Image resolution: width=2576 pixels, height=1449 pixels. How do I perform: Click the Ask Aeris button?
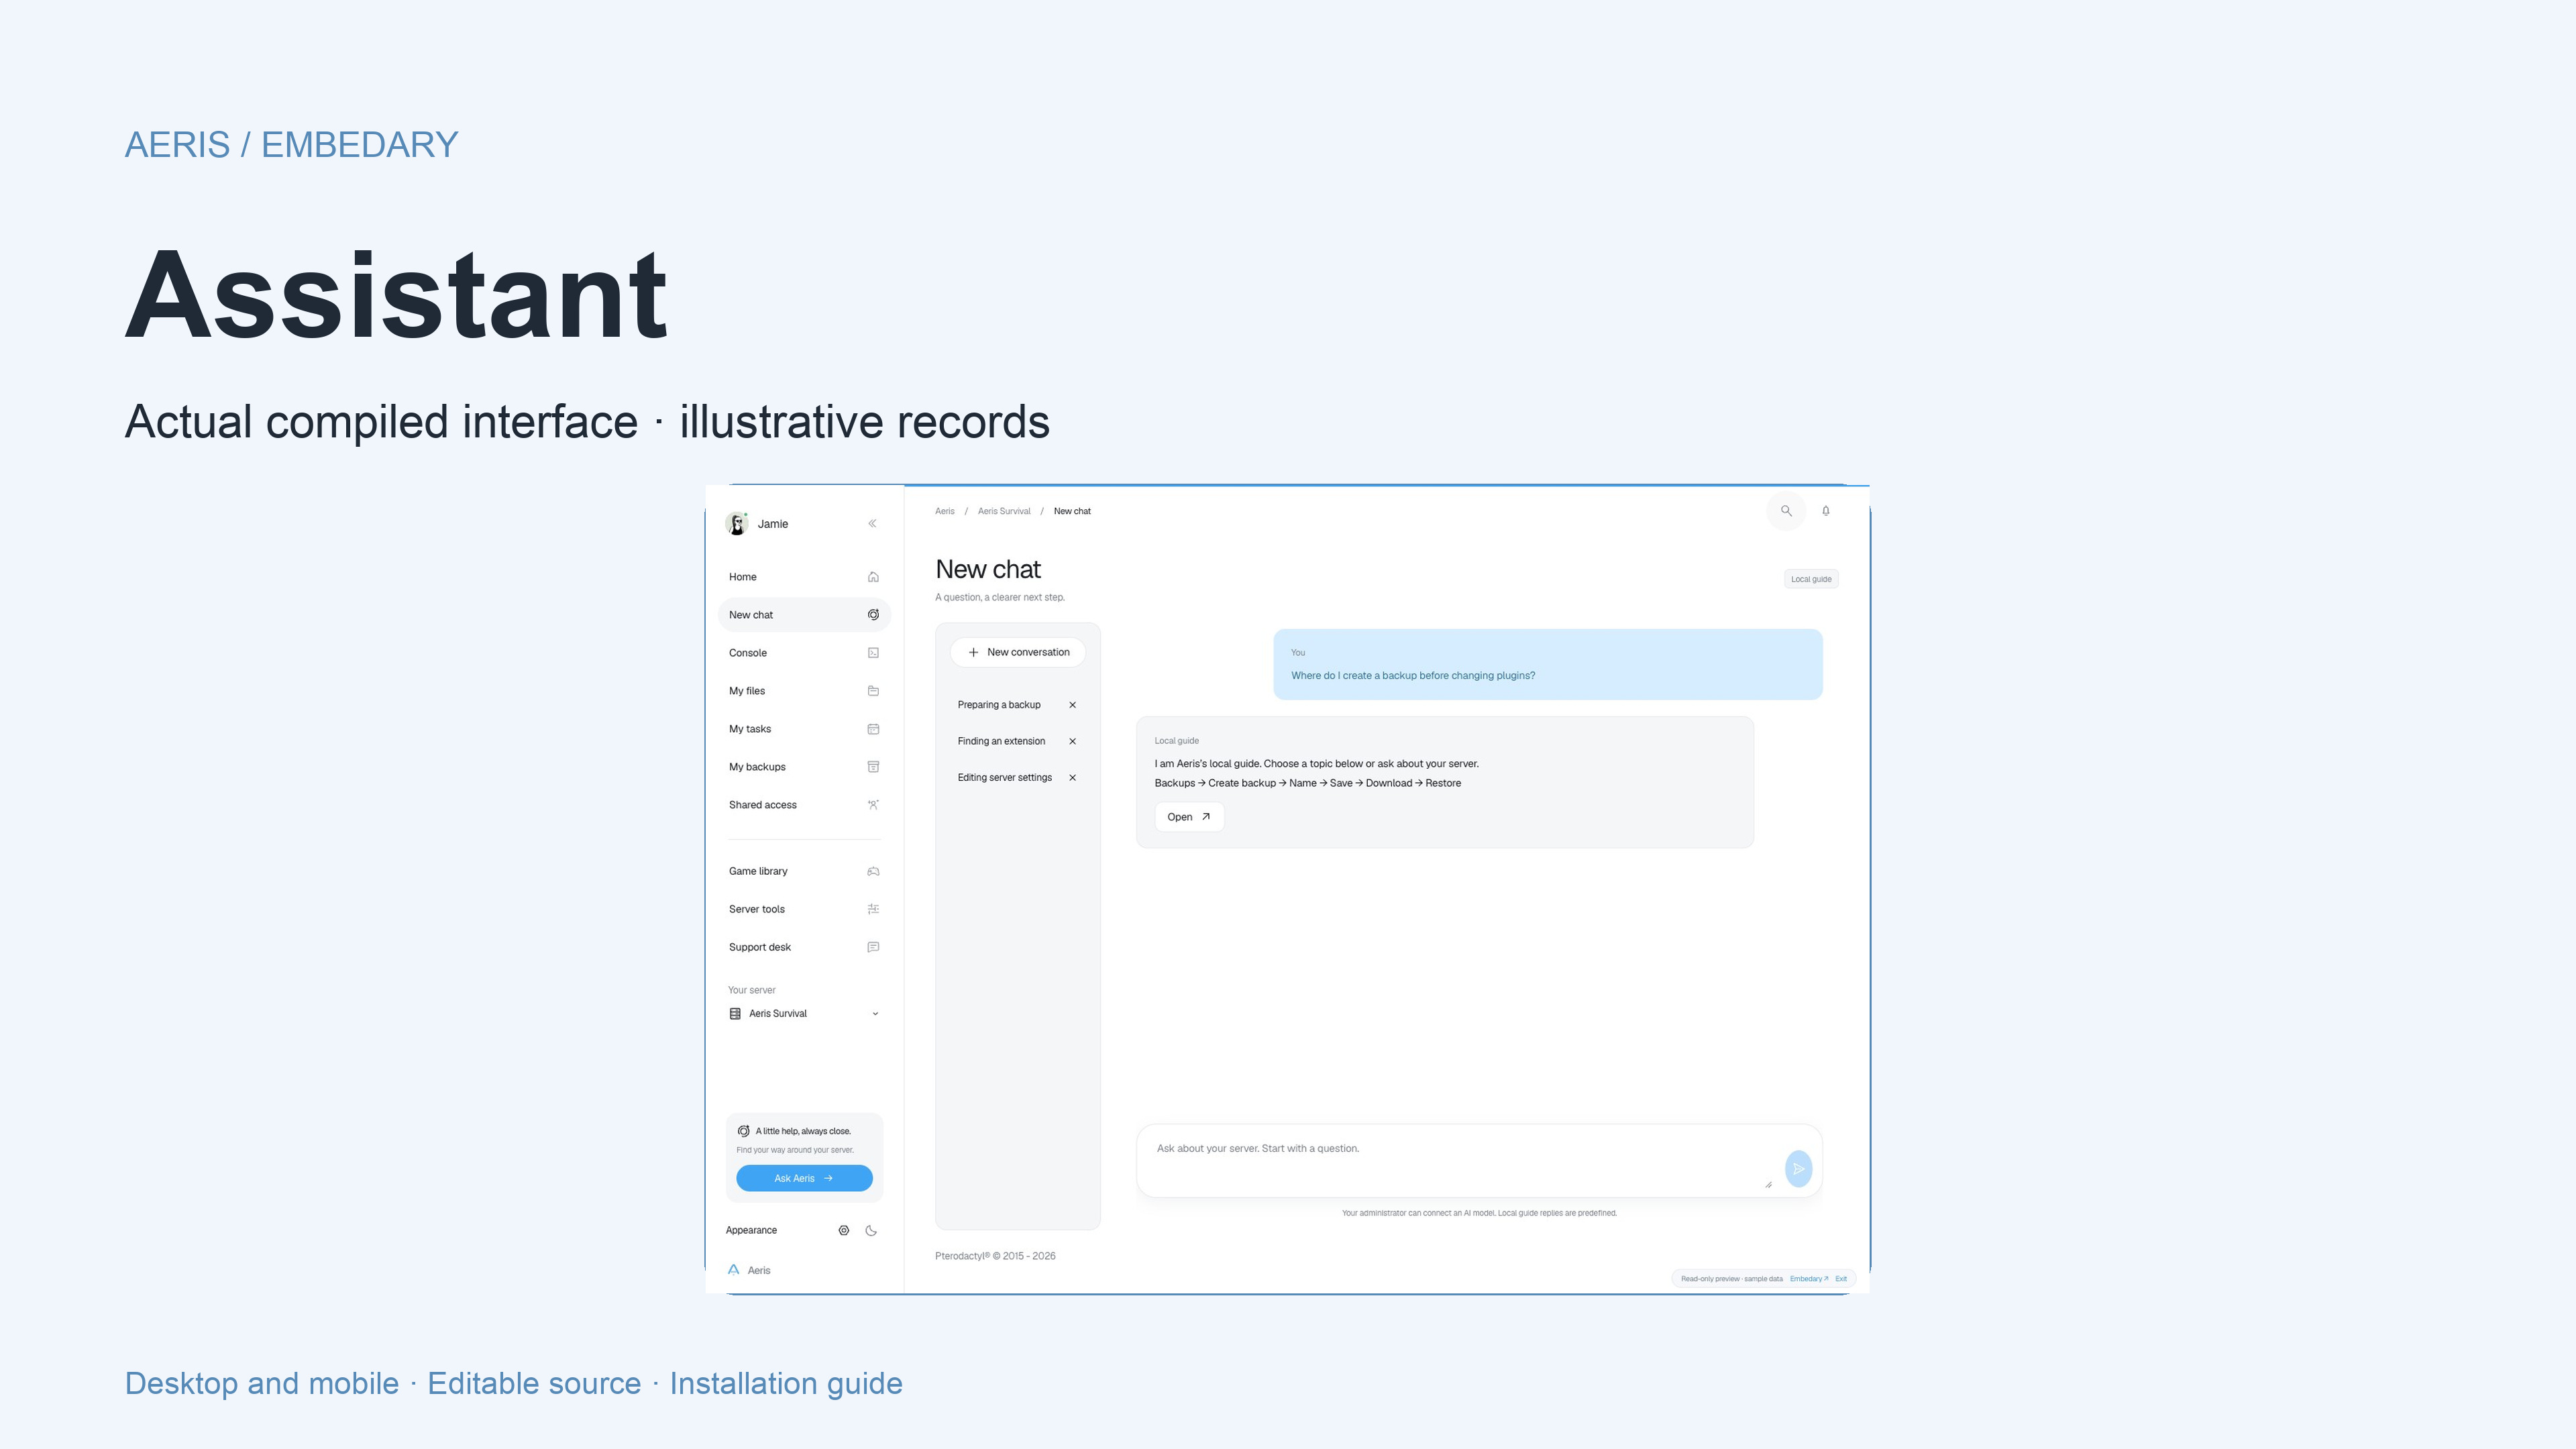pyautogui.click(x=804, y=1178)
